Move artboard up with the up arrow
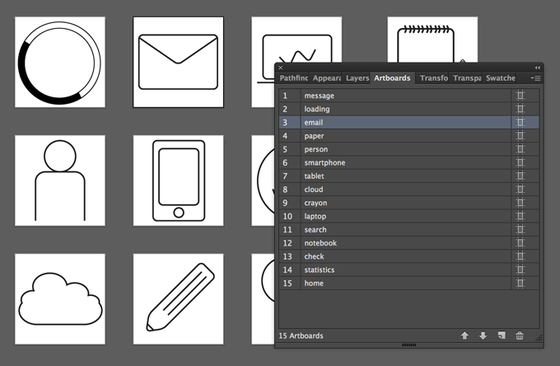 (x=465, y=336)
